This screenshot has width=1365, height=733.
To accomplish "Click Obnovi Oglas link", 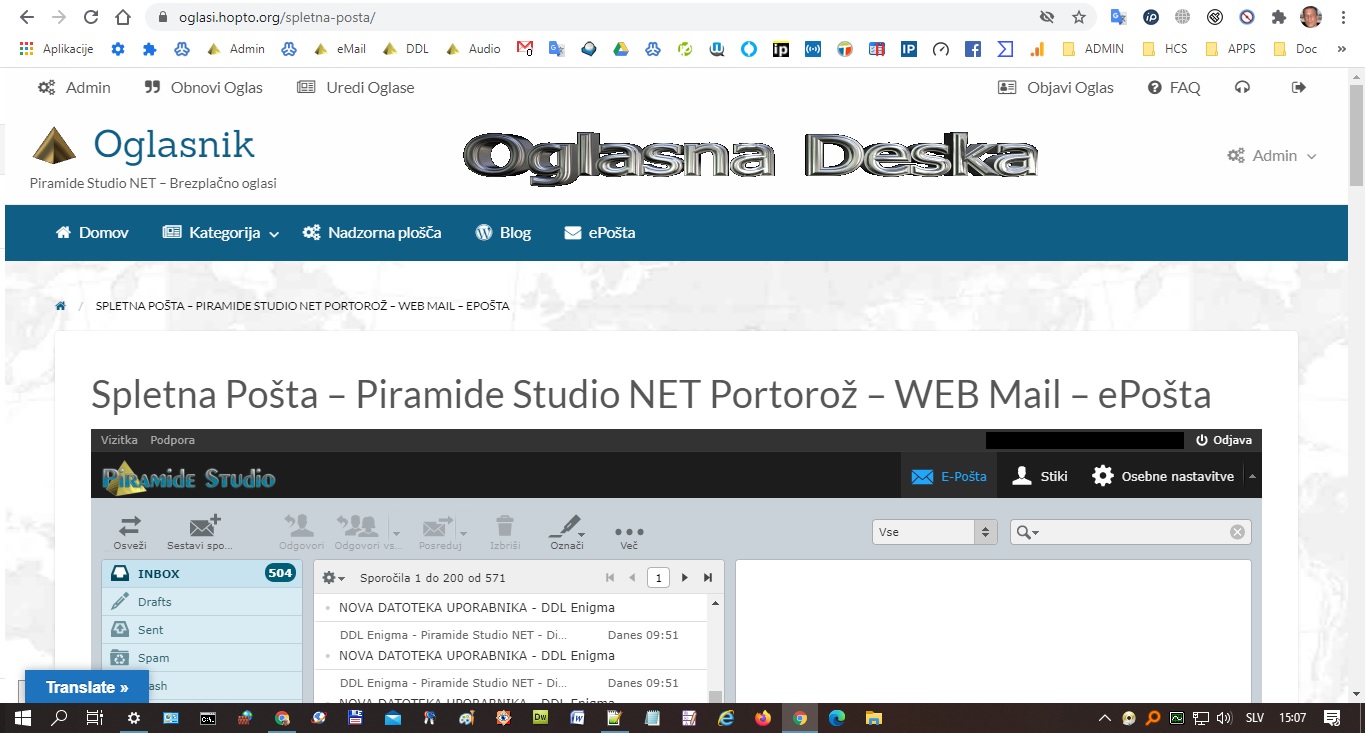I will [204, 87].
